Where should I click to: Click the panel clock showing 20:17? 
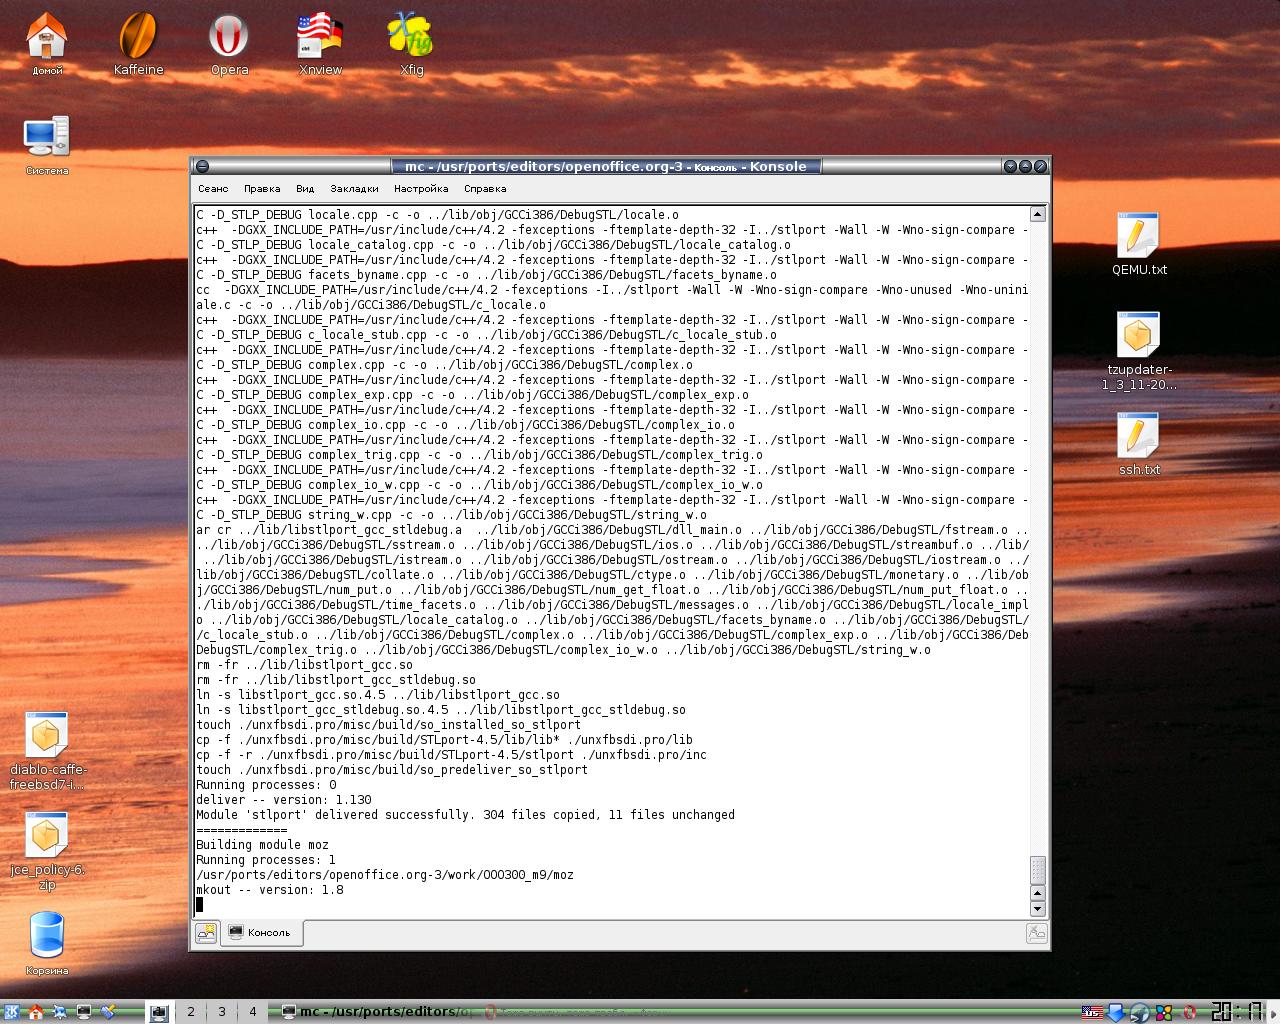tap(1236, 1012)
